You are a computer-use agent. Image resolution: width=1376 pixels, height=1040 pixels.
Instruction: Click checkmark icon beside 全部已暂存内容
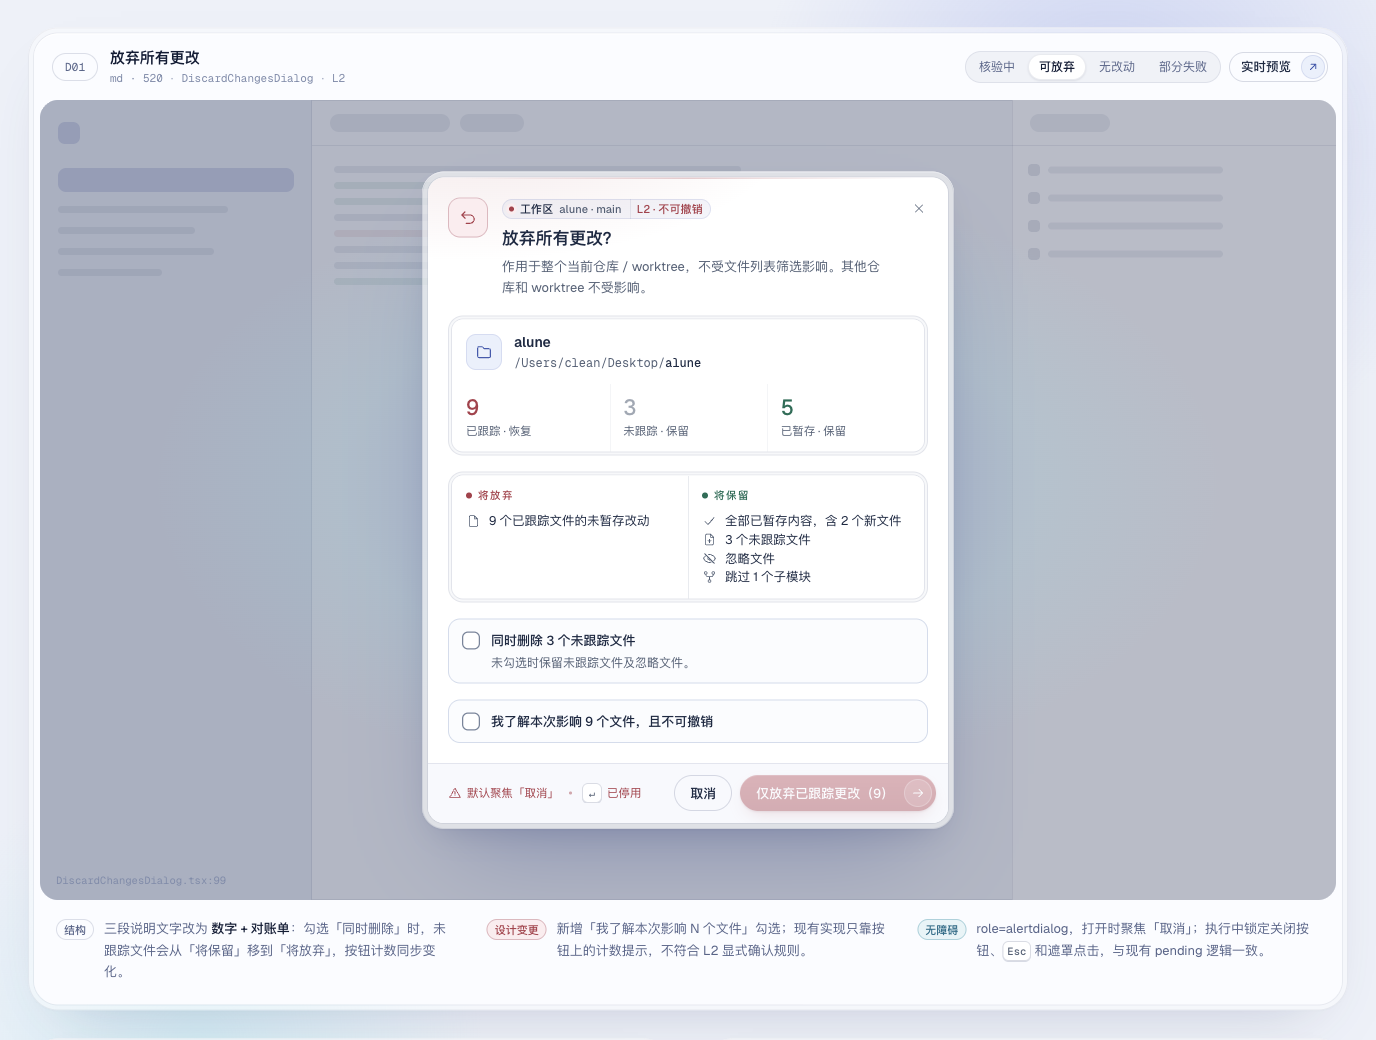coord(710,521)
